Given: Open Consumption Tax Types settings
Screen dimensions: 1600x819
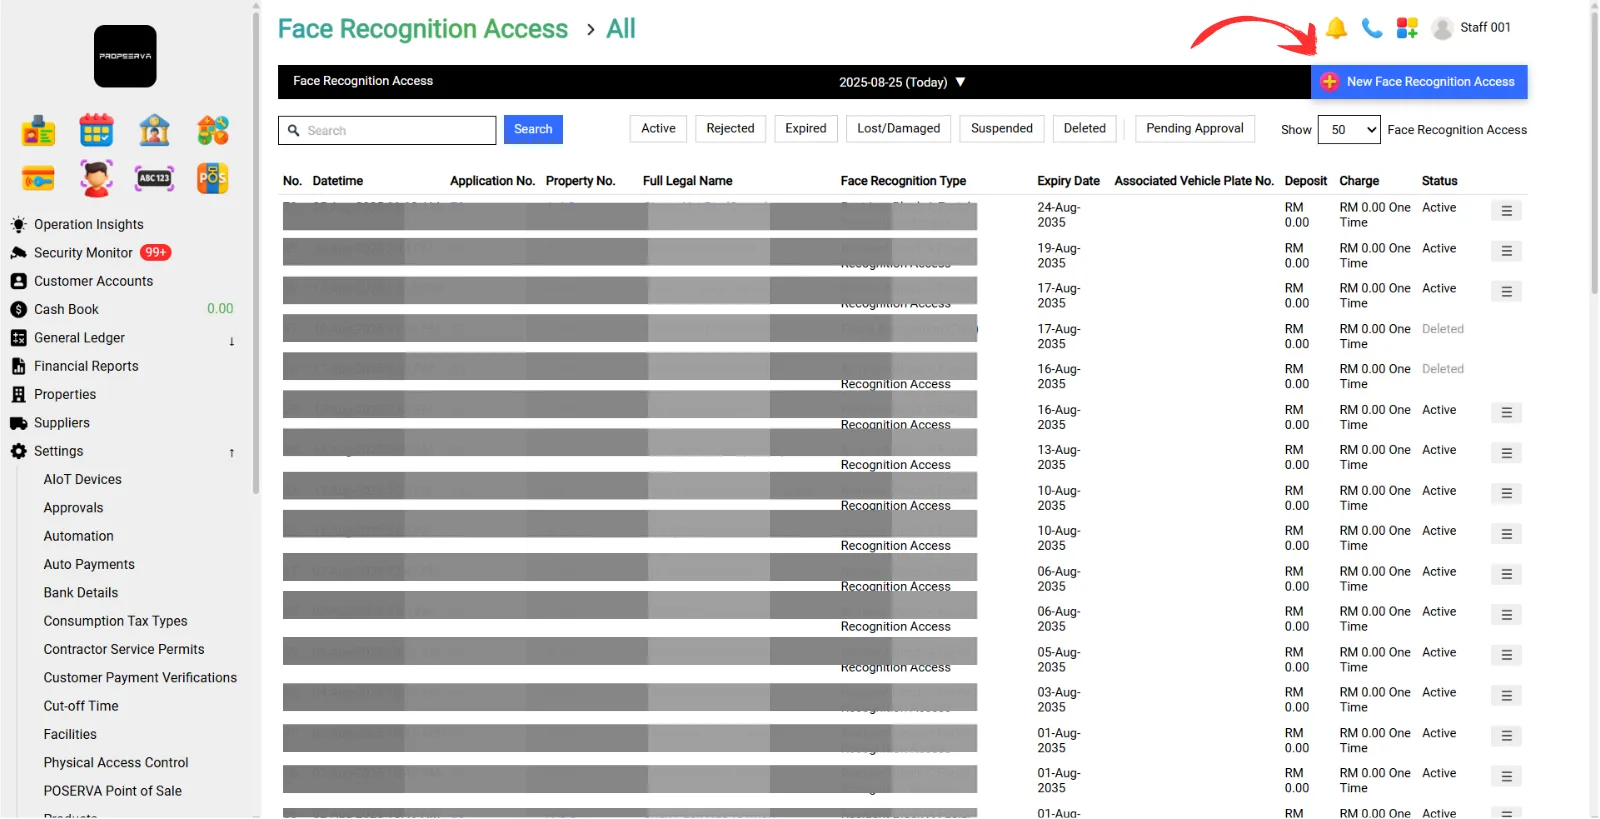Looking at the screenshot, I should pos(116,621).
